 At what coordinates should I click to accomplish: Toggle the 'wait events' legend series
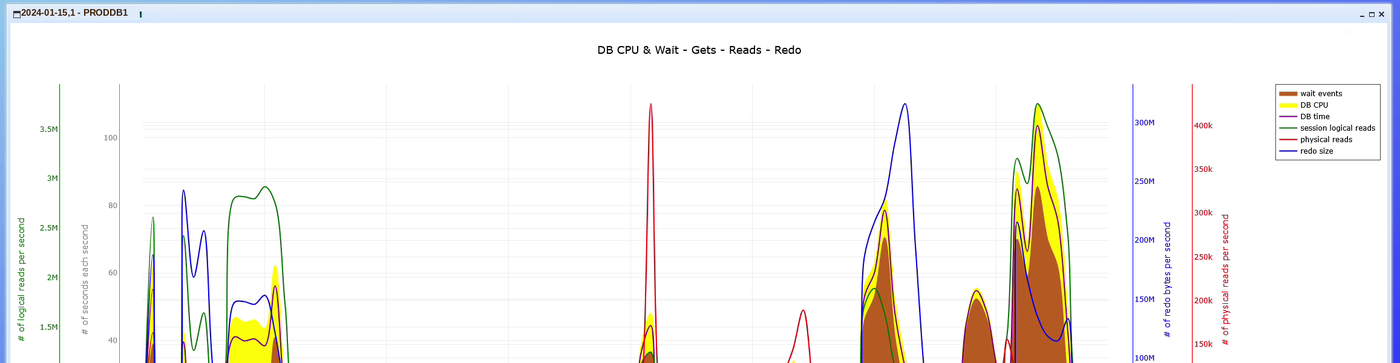[1310, 94]
